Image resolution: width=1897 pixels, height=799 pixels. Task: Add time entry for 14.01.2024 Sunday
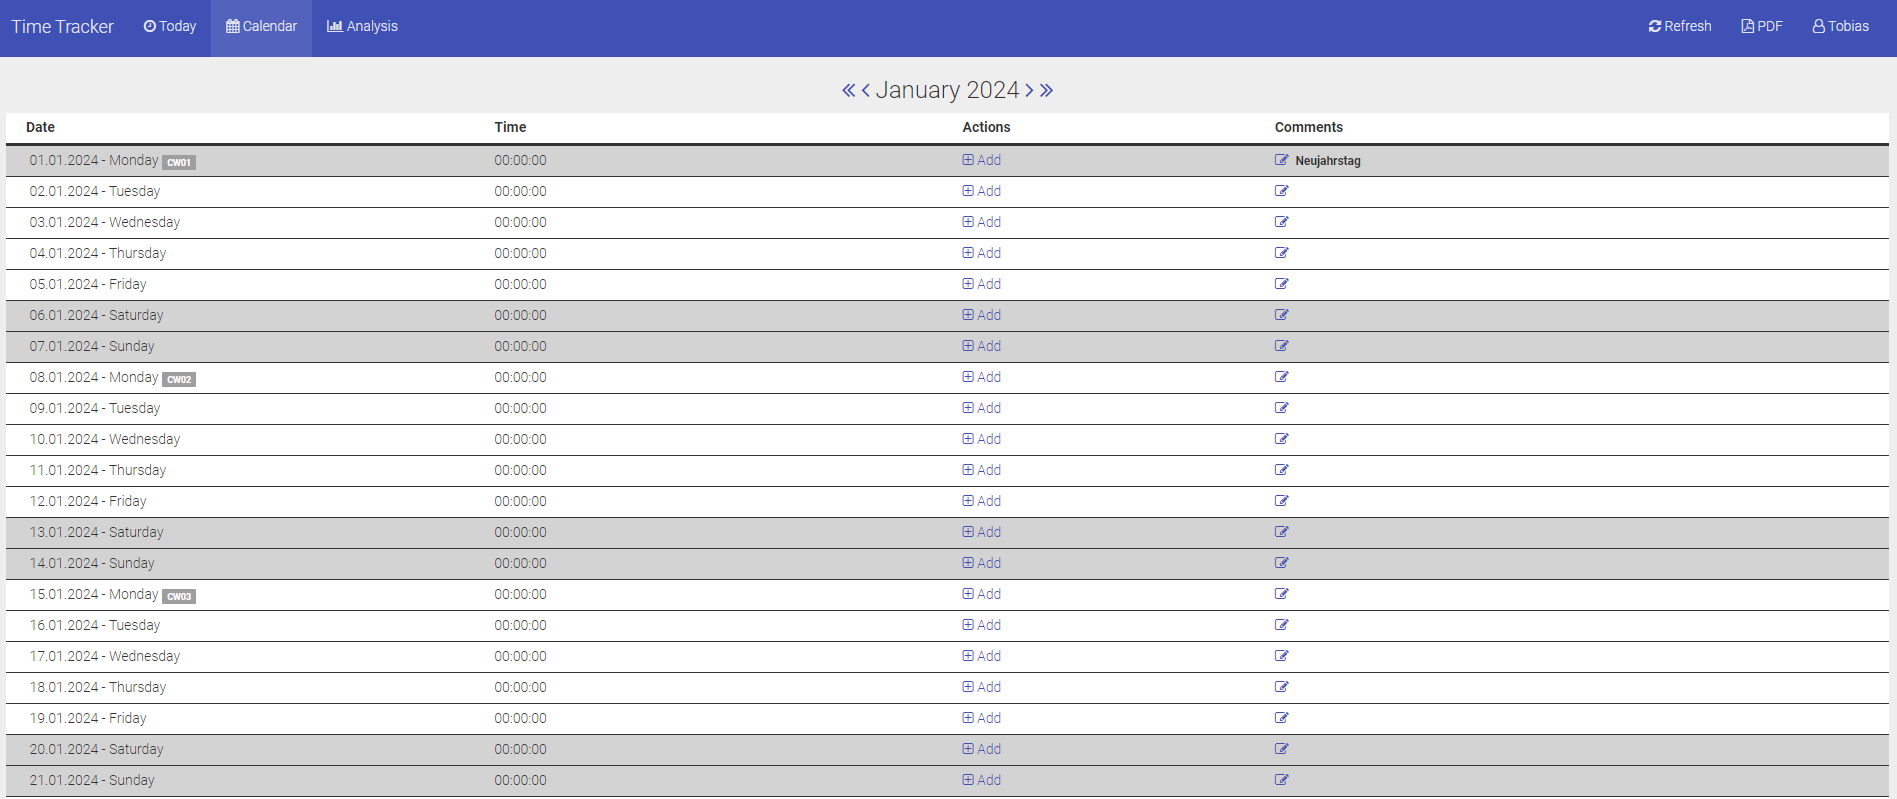(x=982, y=563)
